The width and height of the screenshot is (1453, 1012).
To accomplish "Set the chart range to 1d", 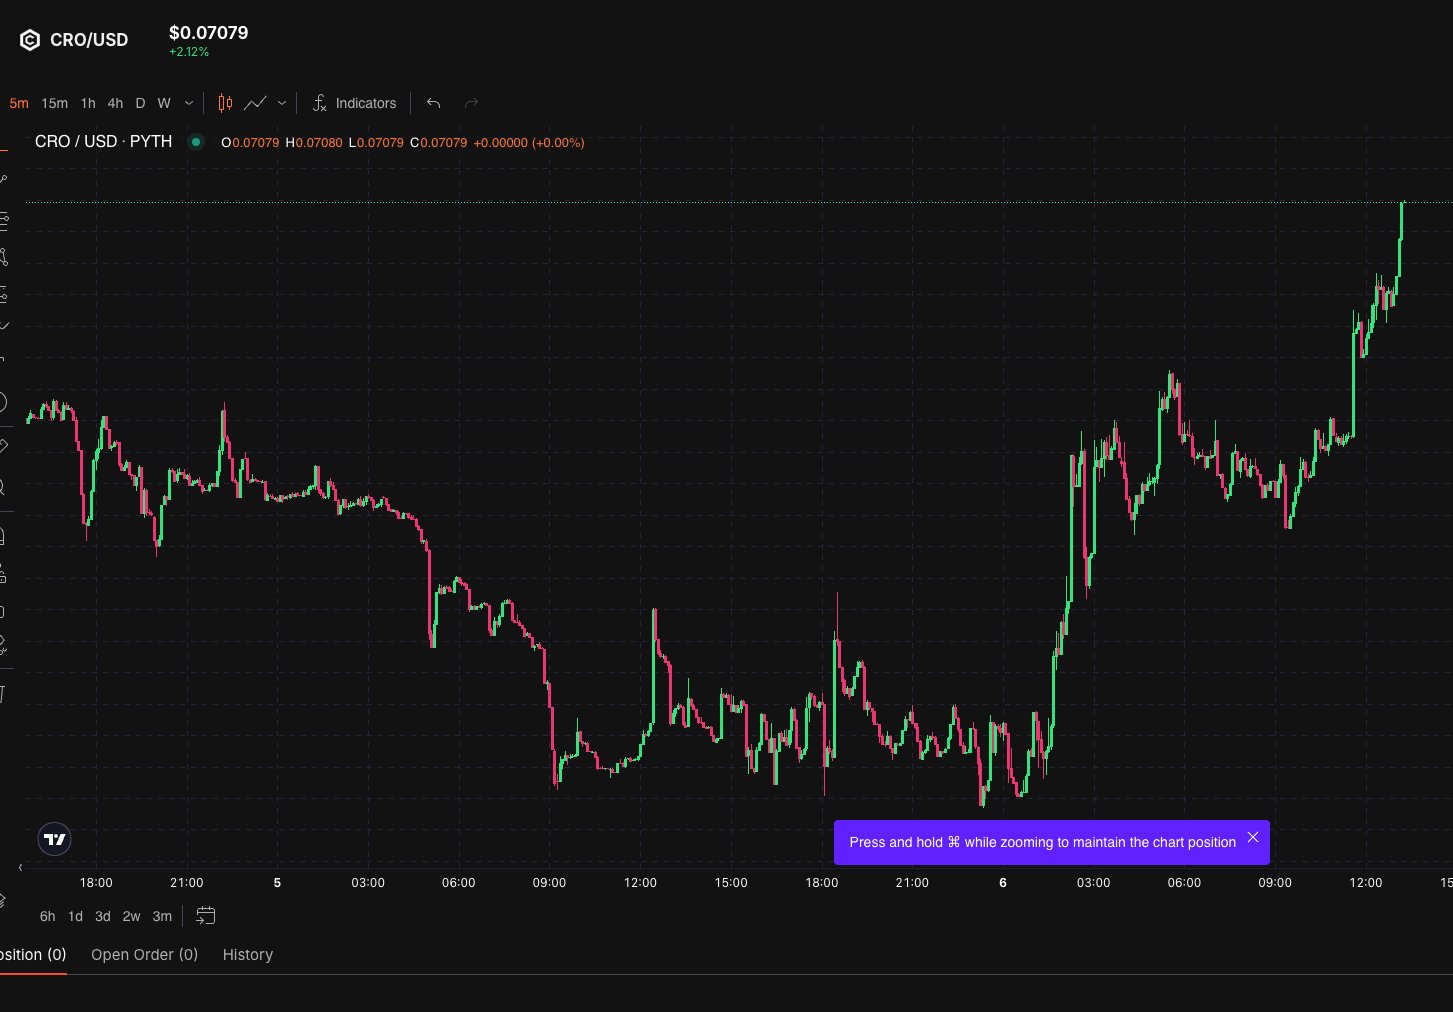I will 75,916.
